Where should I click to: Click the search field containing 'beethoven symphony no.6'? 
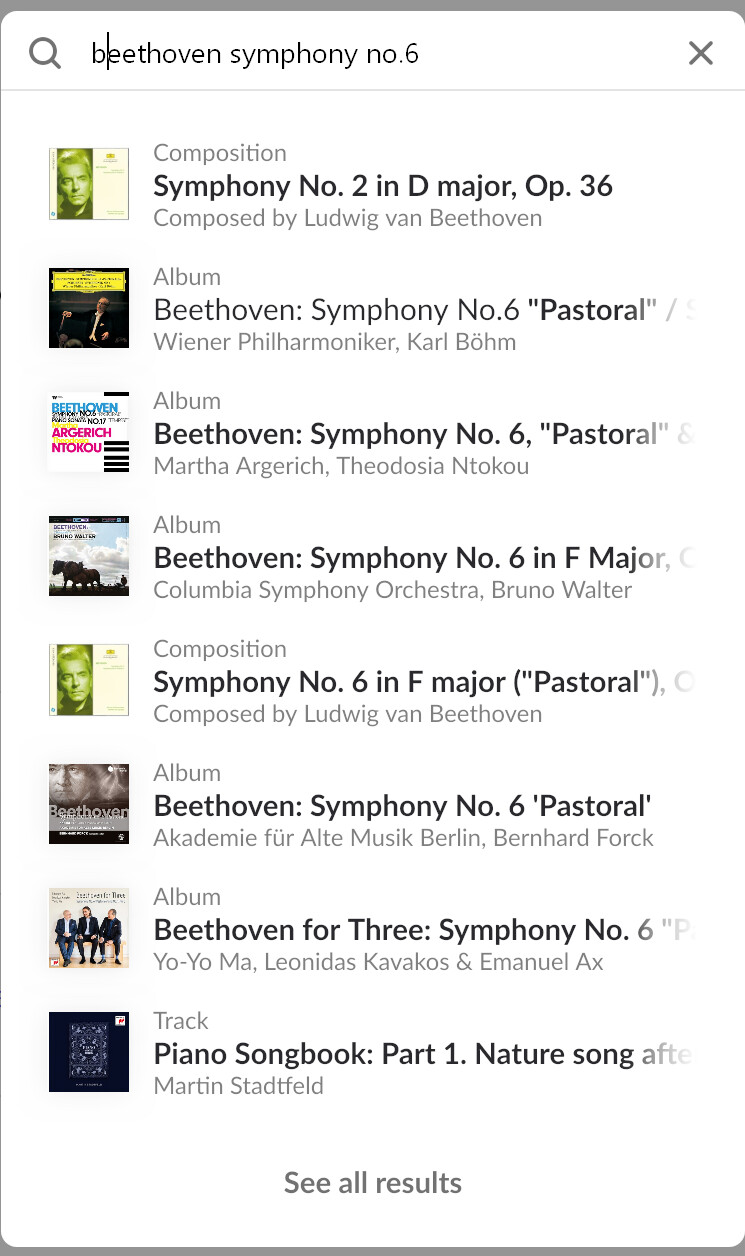(x=380, y=53)
